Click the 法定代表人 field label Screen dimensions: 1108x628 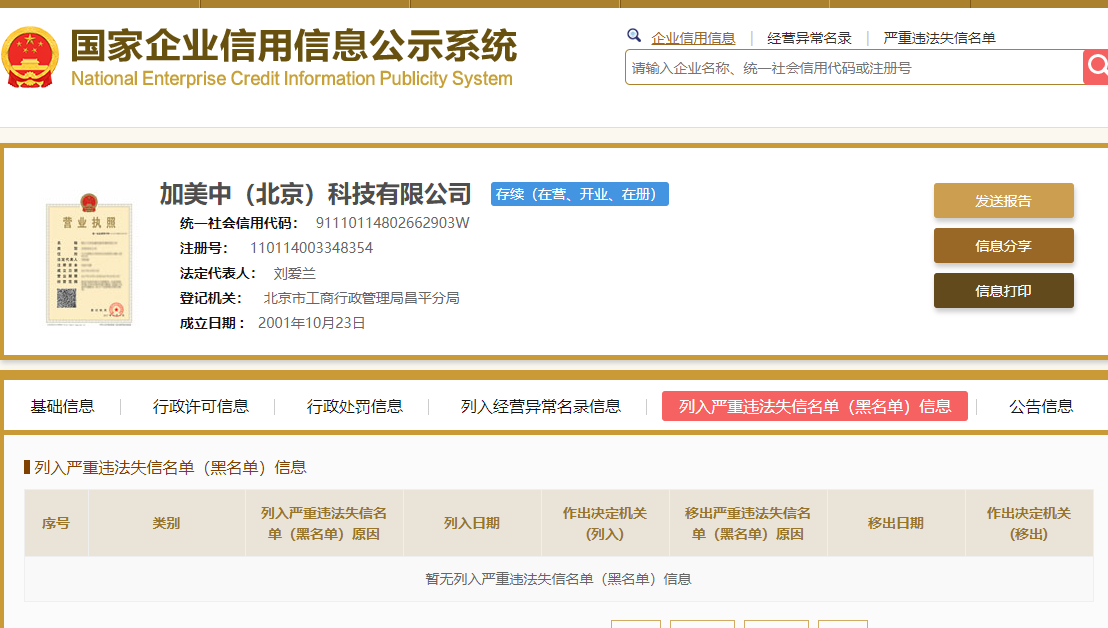(218, 273)
